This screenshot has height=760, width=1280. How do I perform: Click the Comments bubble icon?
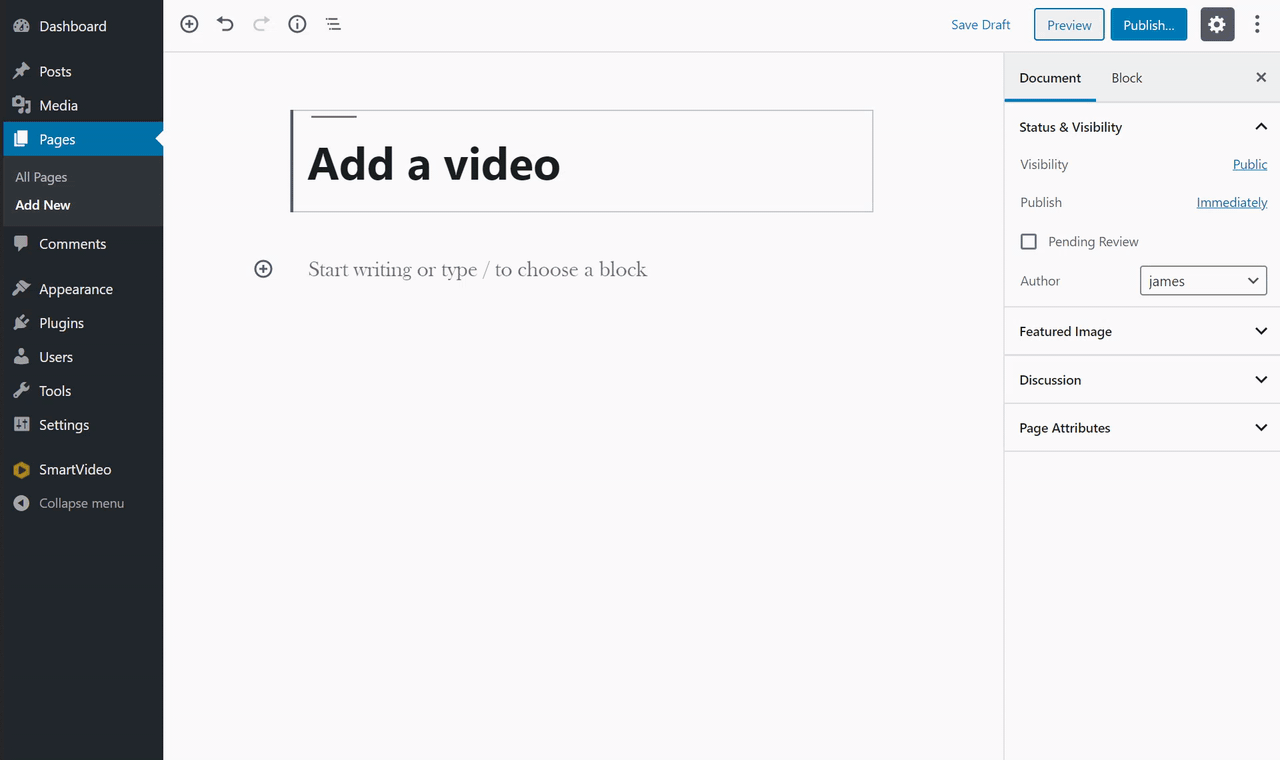point(21,243)
